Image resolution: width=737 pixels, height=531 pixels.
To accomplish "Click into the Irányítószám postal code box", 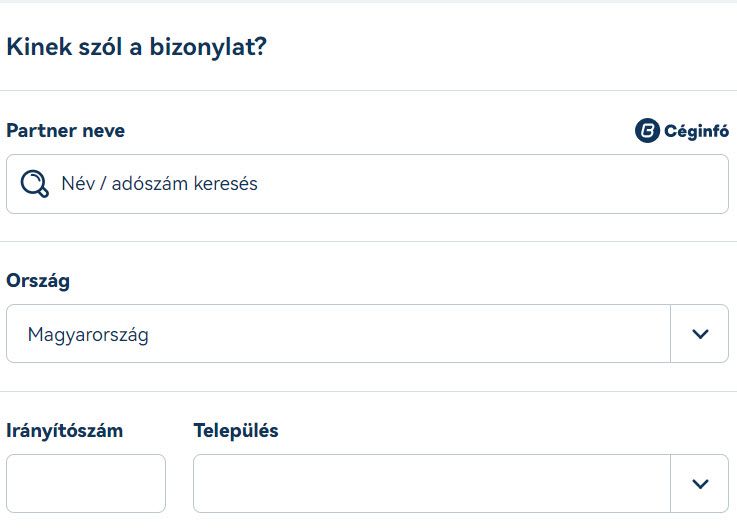I will click(86, 484).
